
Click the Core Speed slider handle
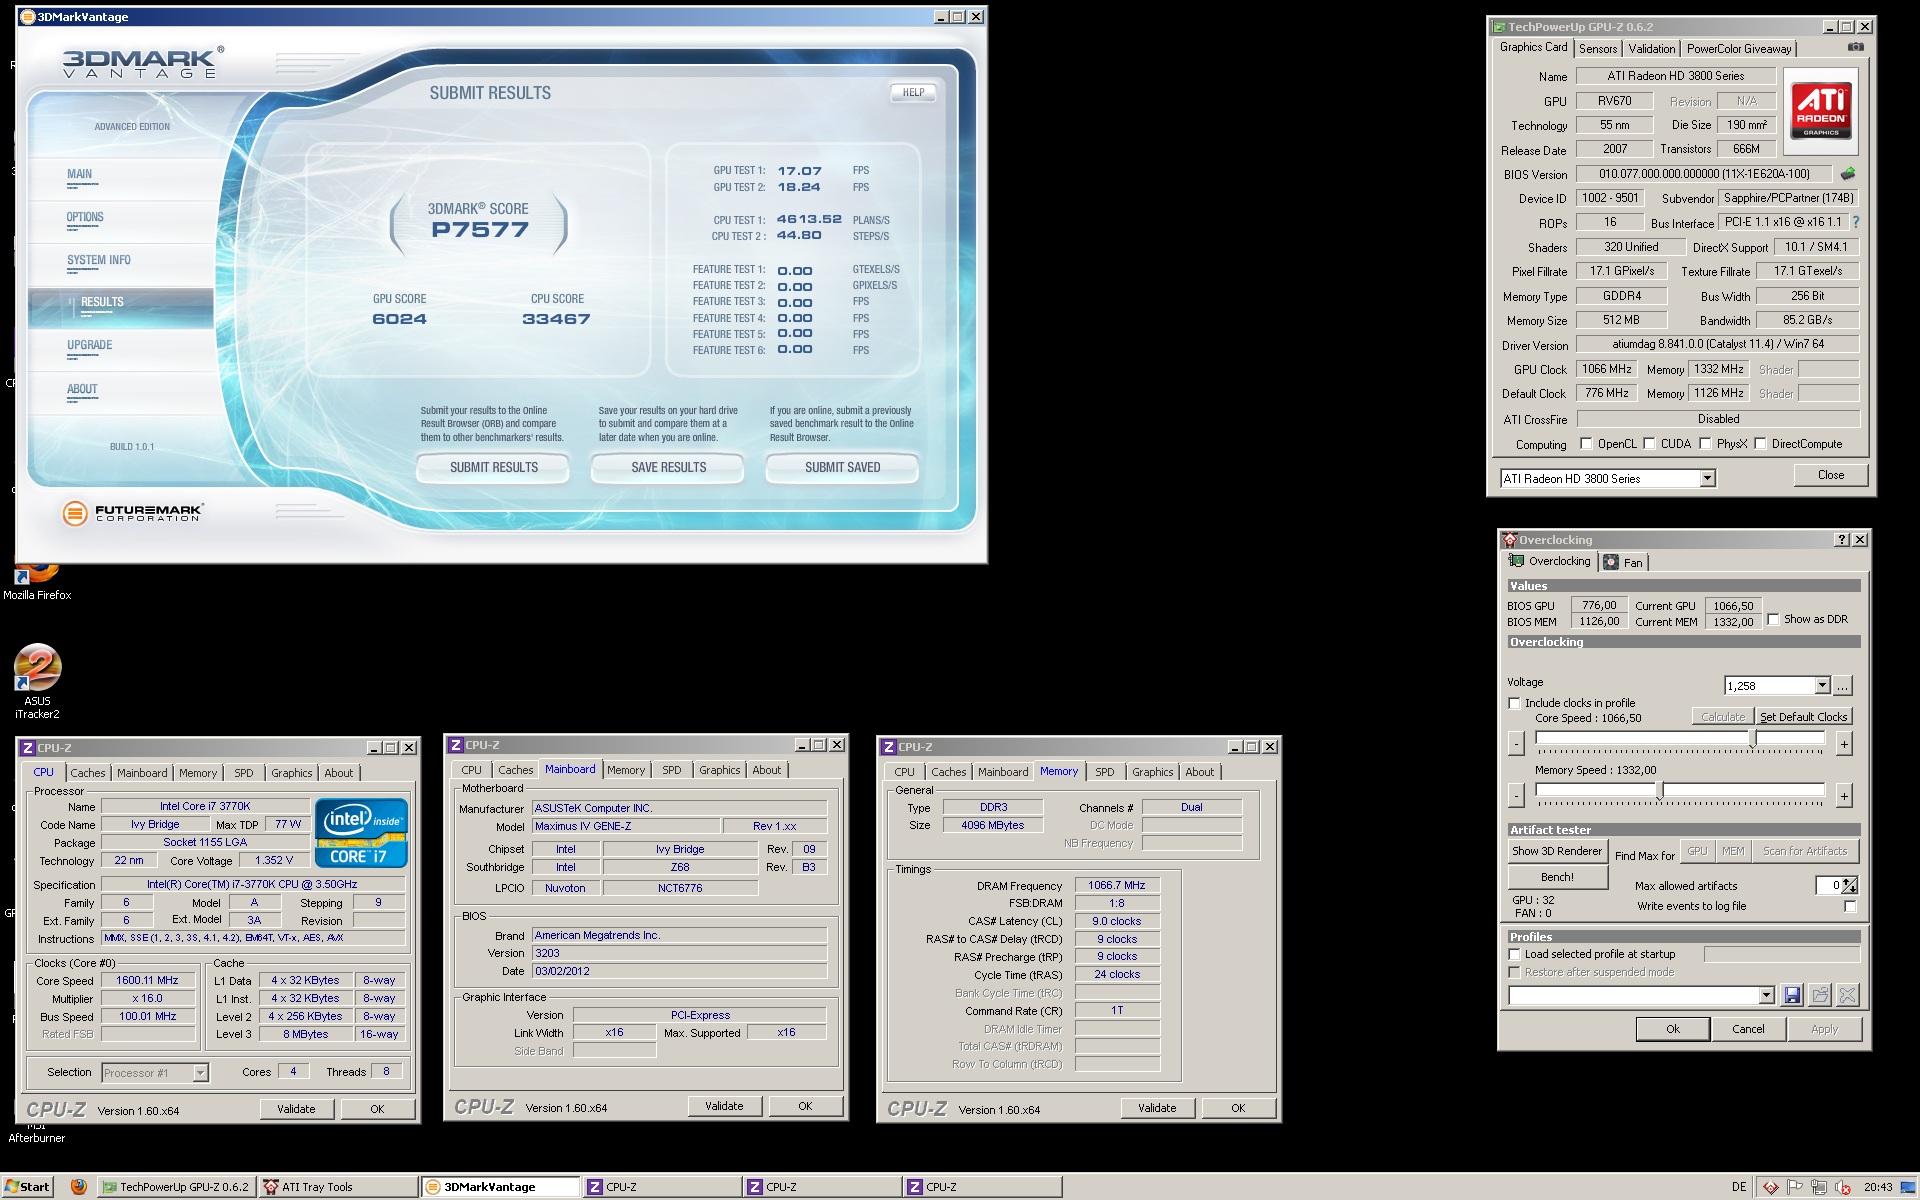pos(1752,738)
